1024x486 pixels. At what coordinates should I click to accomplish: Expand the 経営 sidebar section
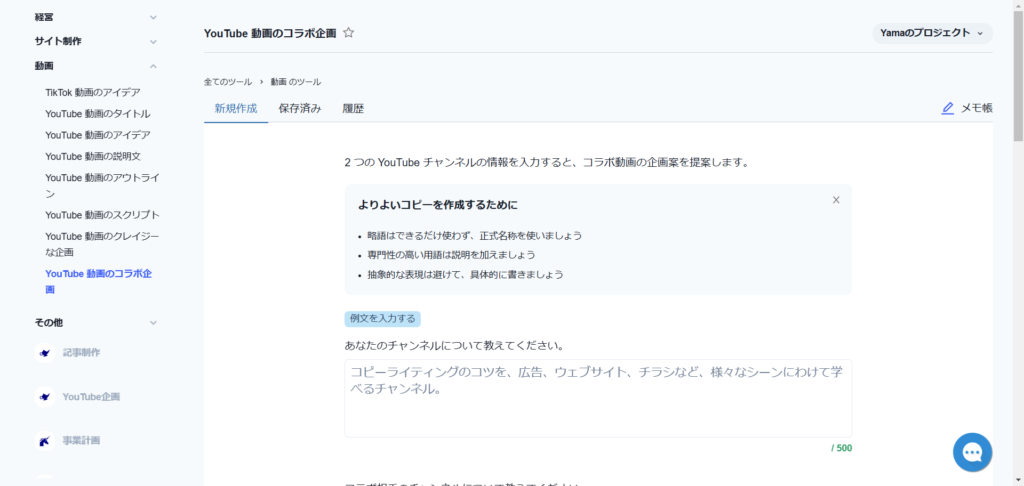(96, 17)
